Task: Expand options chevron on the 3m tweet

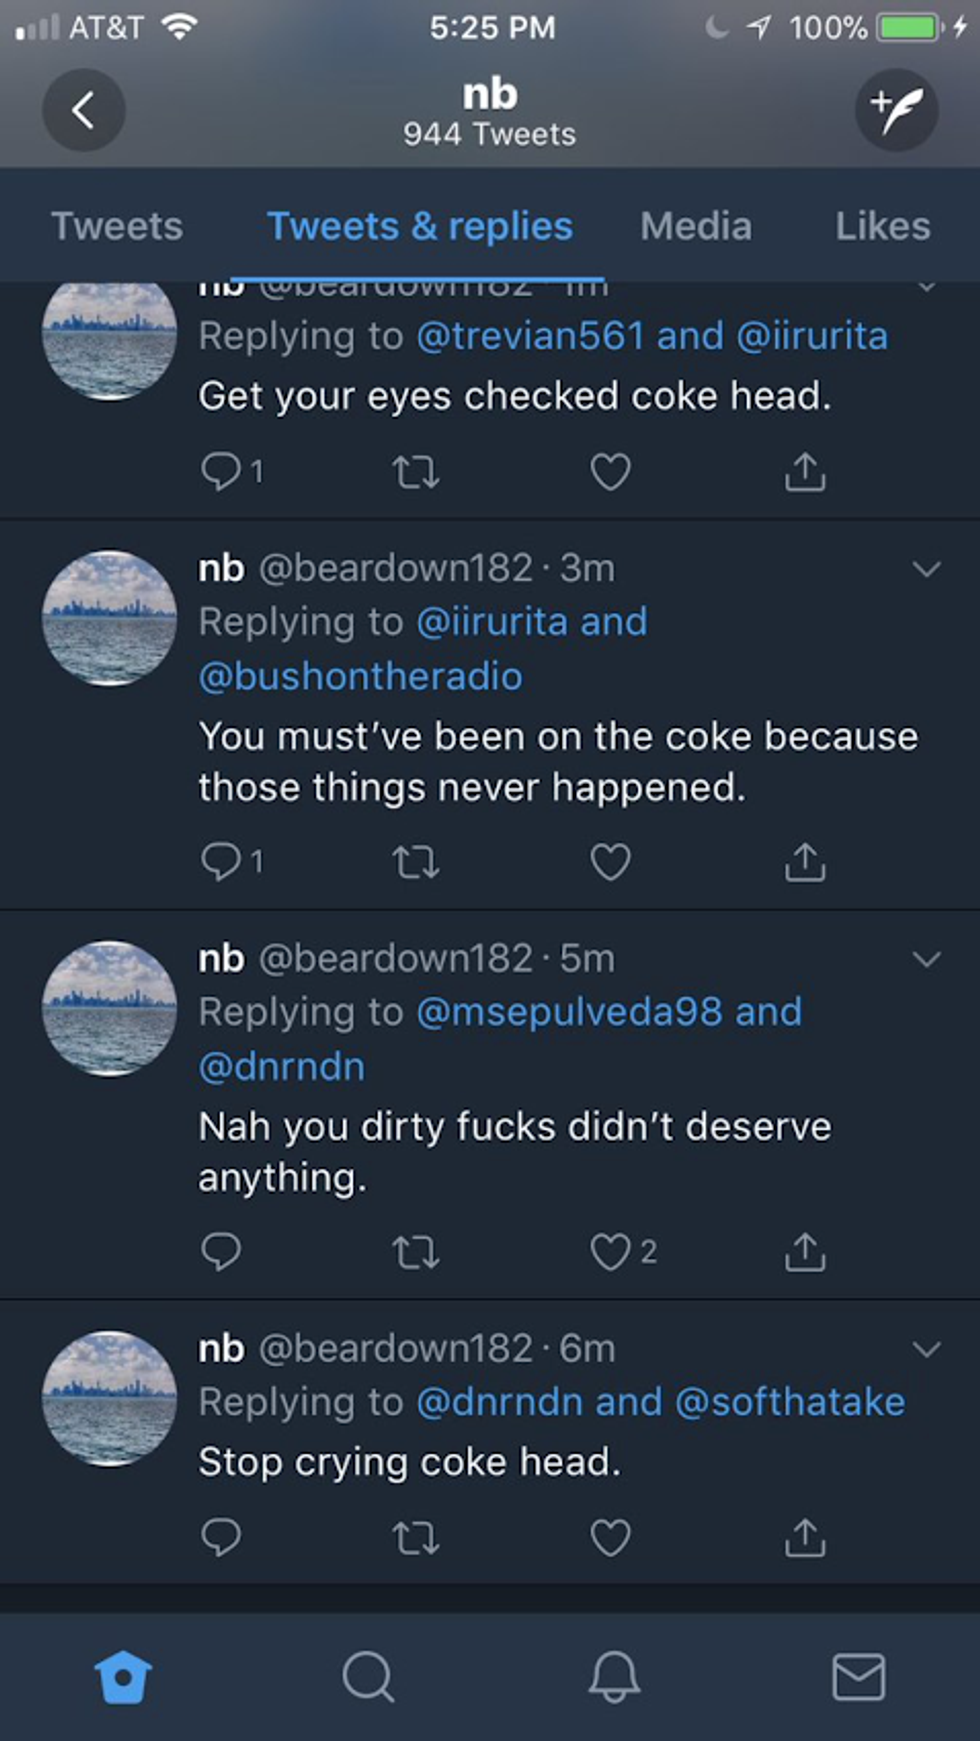Action: coord(927,570)
